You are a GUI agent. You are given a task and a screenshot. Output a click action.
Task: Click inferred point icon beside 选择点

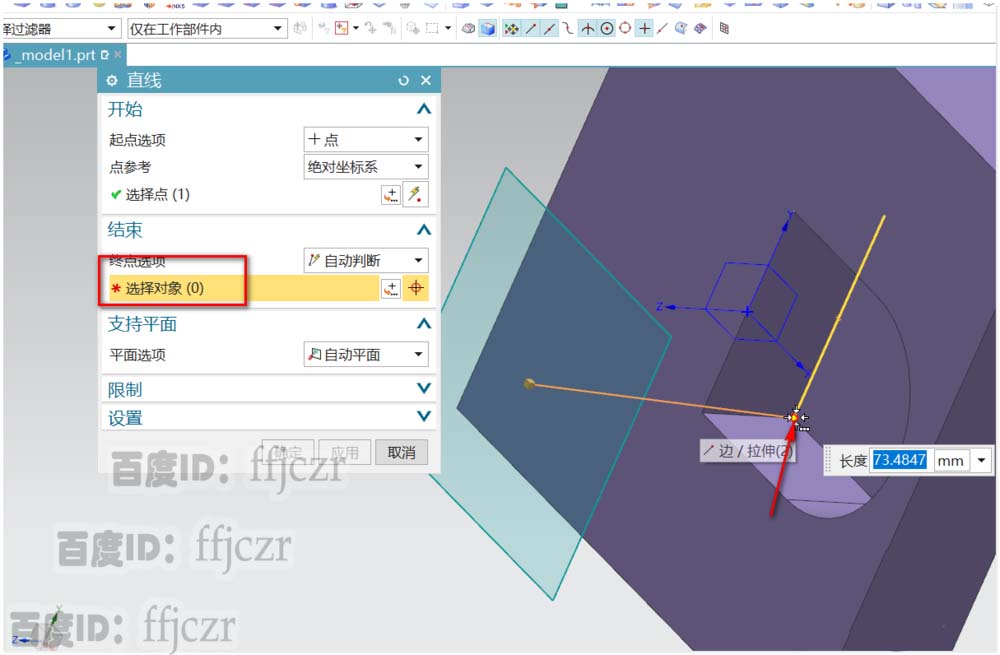(x=416, y=195)
